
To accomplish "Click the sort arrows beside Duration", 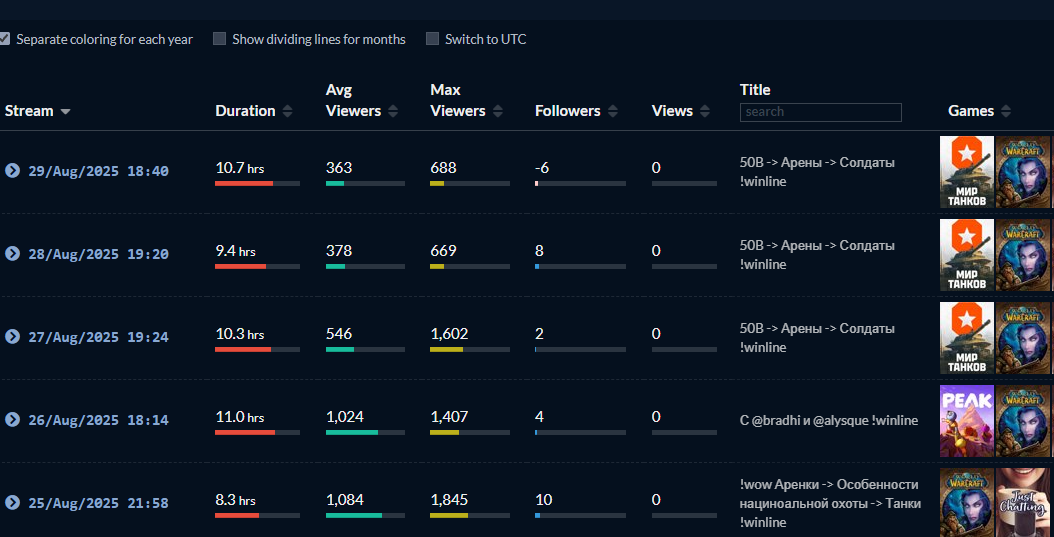I will [x=288, y=111].
